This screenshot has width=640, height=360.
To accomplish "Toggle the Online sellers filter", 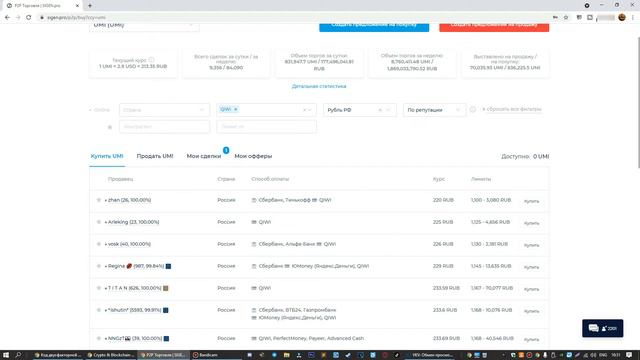I will click(100, 110).
